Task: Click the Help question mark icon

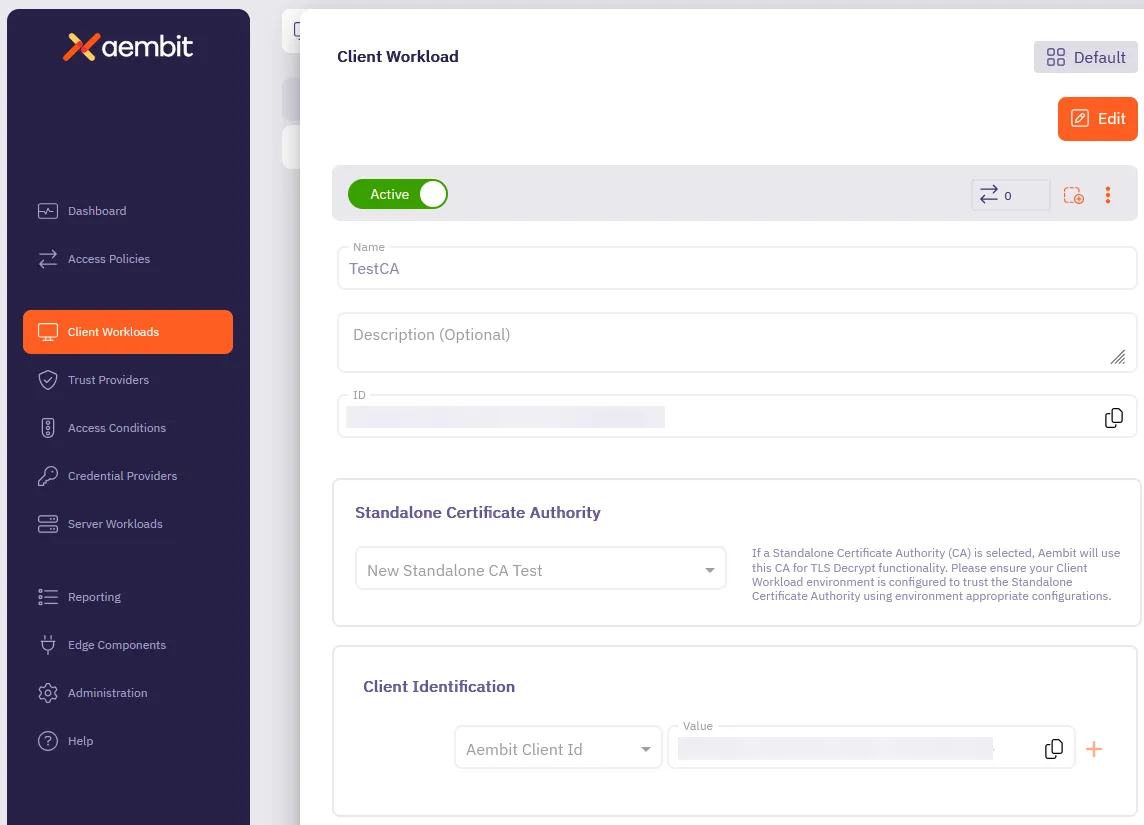Action: point(47,741)
